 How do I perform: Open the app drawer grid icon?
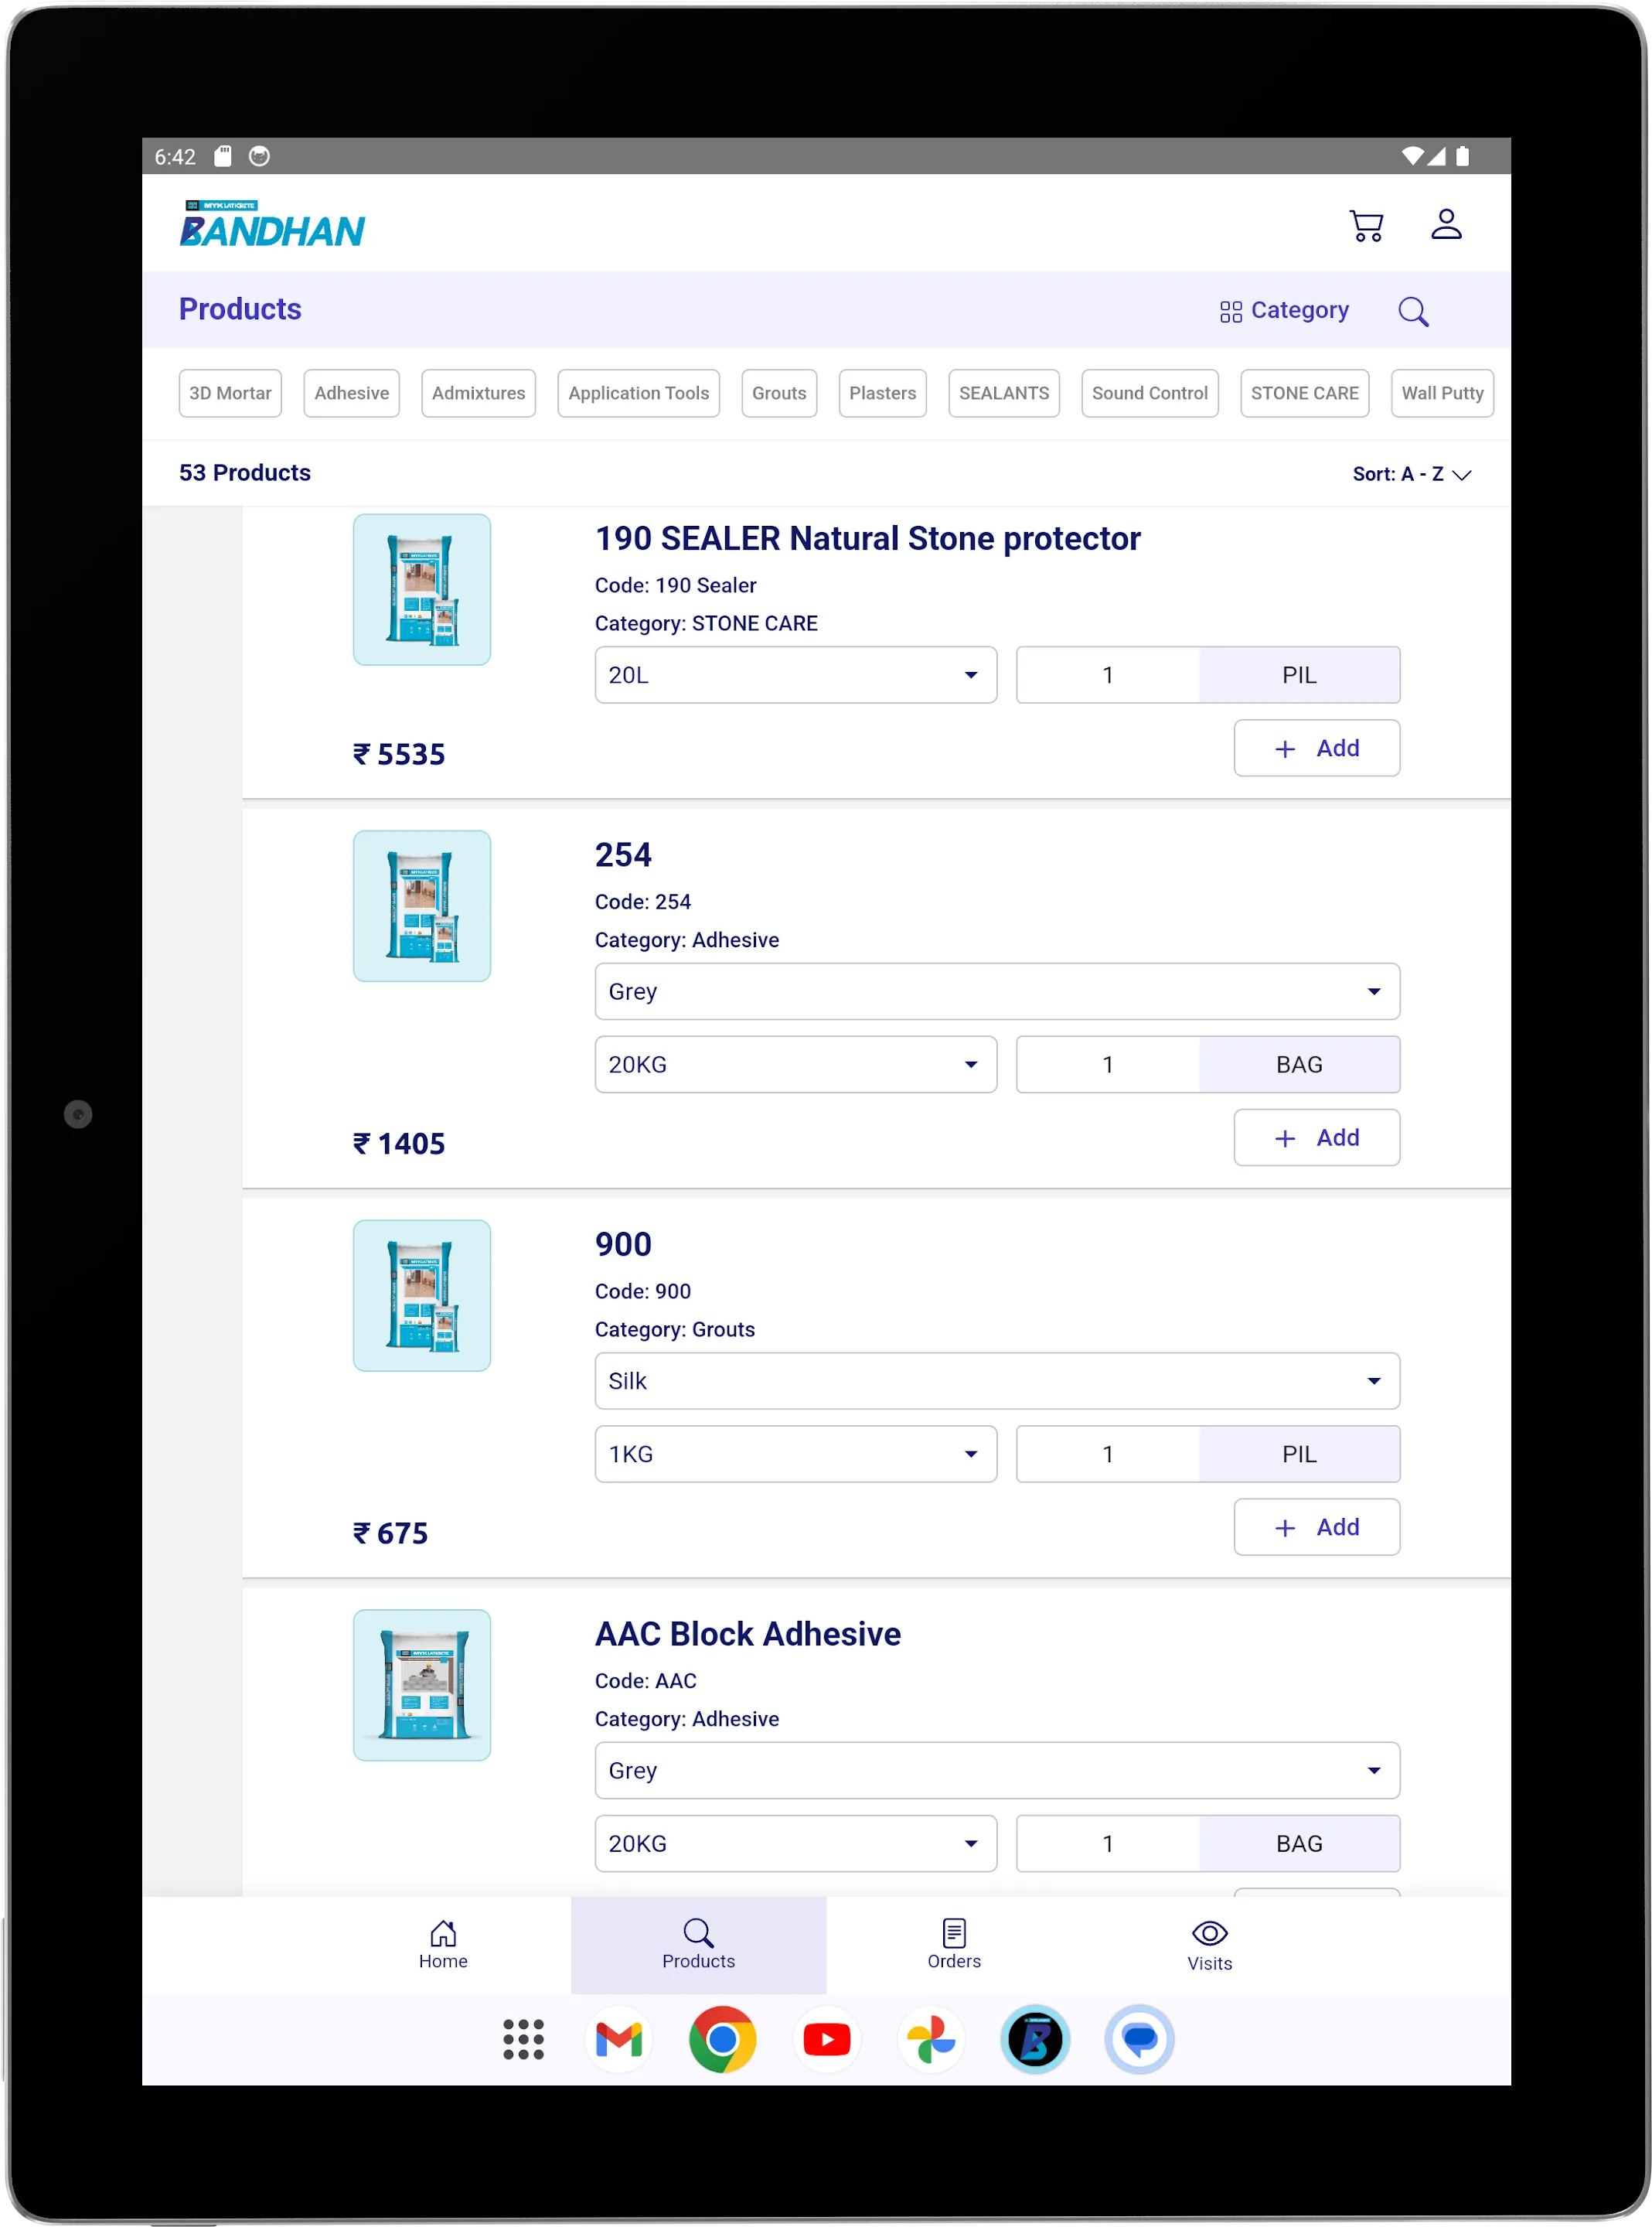click(523, 2038)
